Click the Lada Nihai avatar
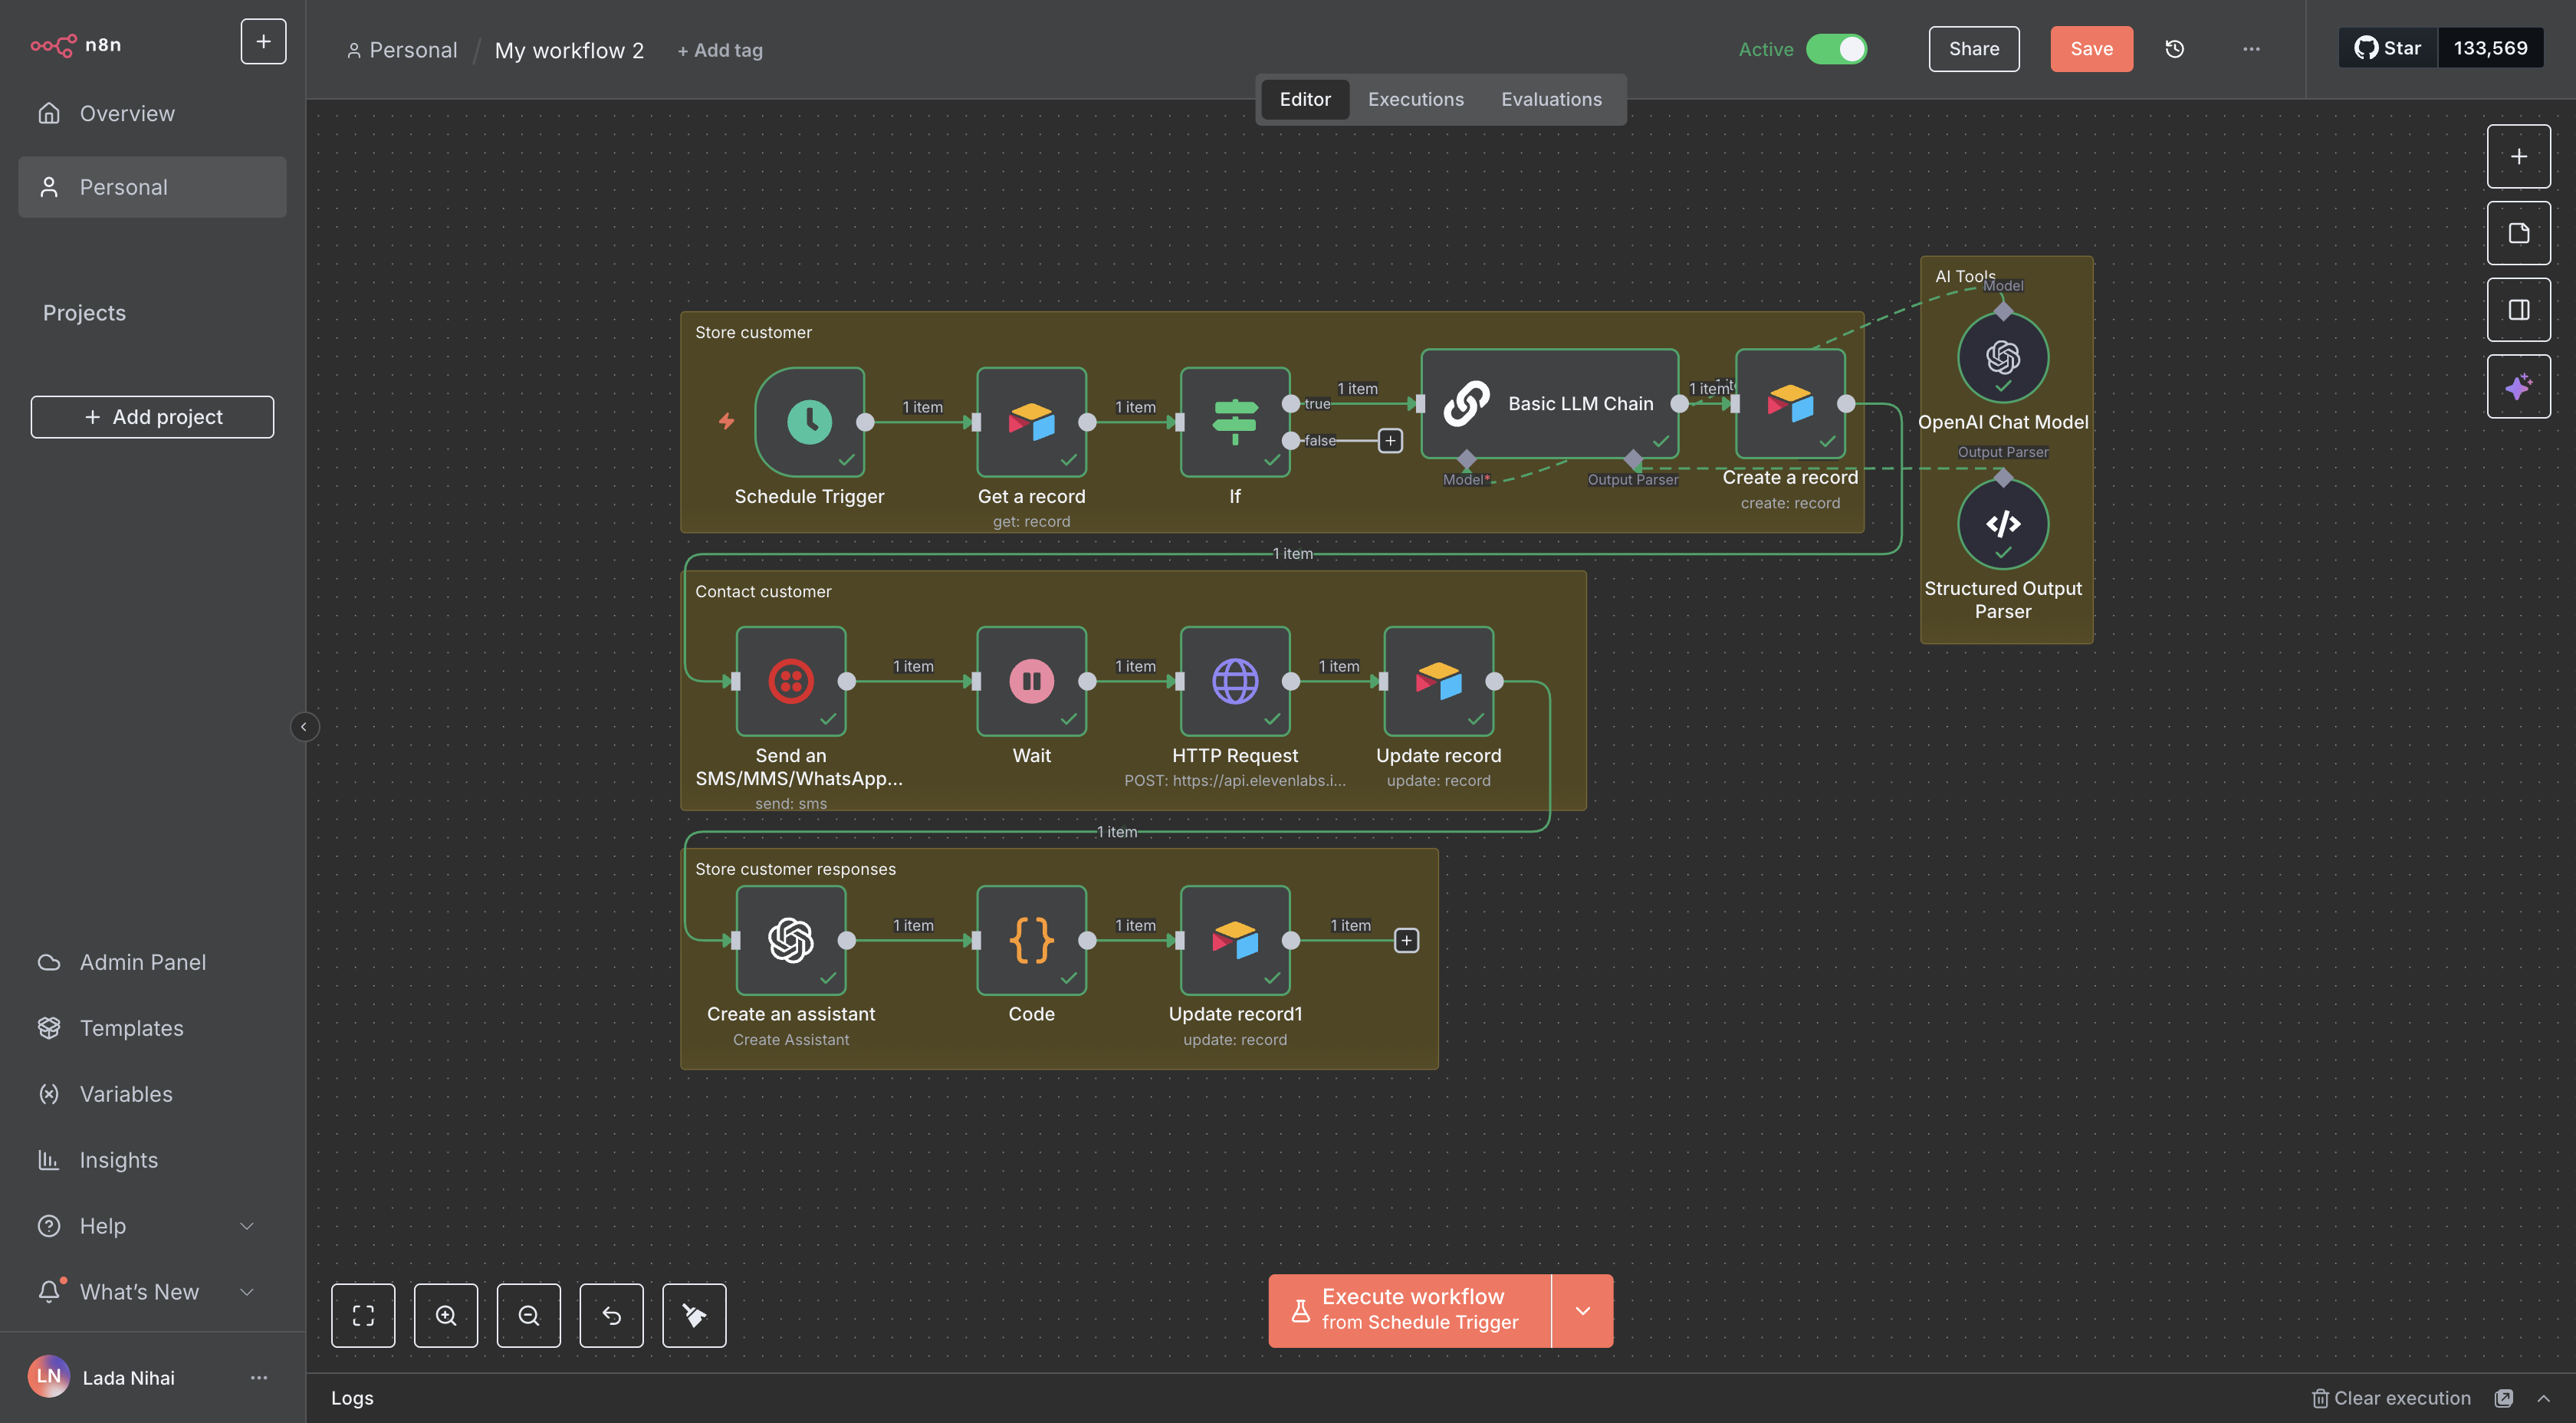The height and width of the screenshot is (1423, 2576). [49, 1377]
